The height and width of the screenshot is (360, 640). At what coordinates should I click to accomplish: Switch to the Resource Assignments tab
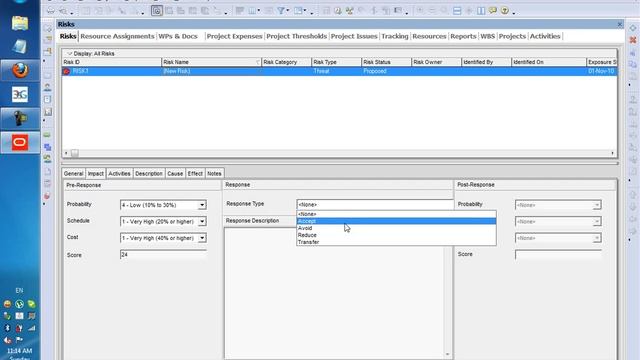(117, 36)
